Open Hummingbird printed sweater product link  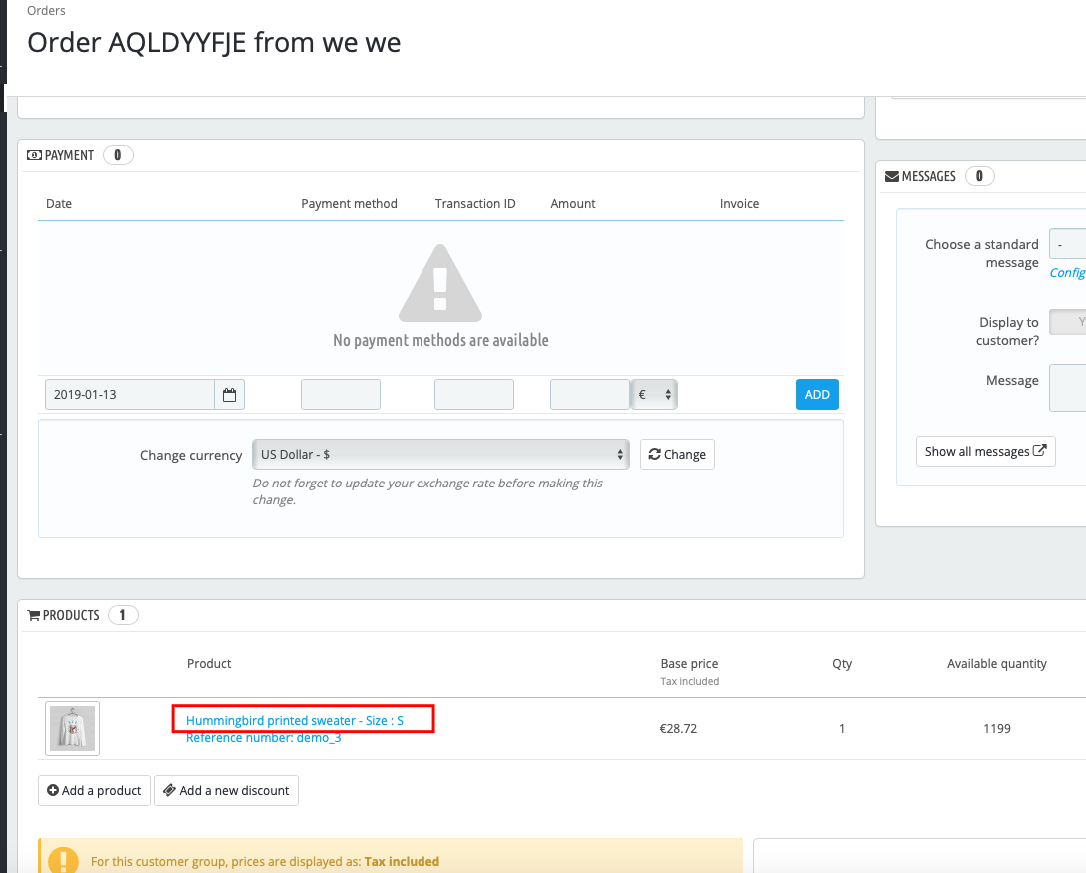coord(294,721)
